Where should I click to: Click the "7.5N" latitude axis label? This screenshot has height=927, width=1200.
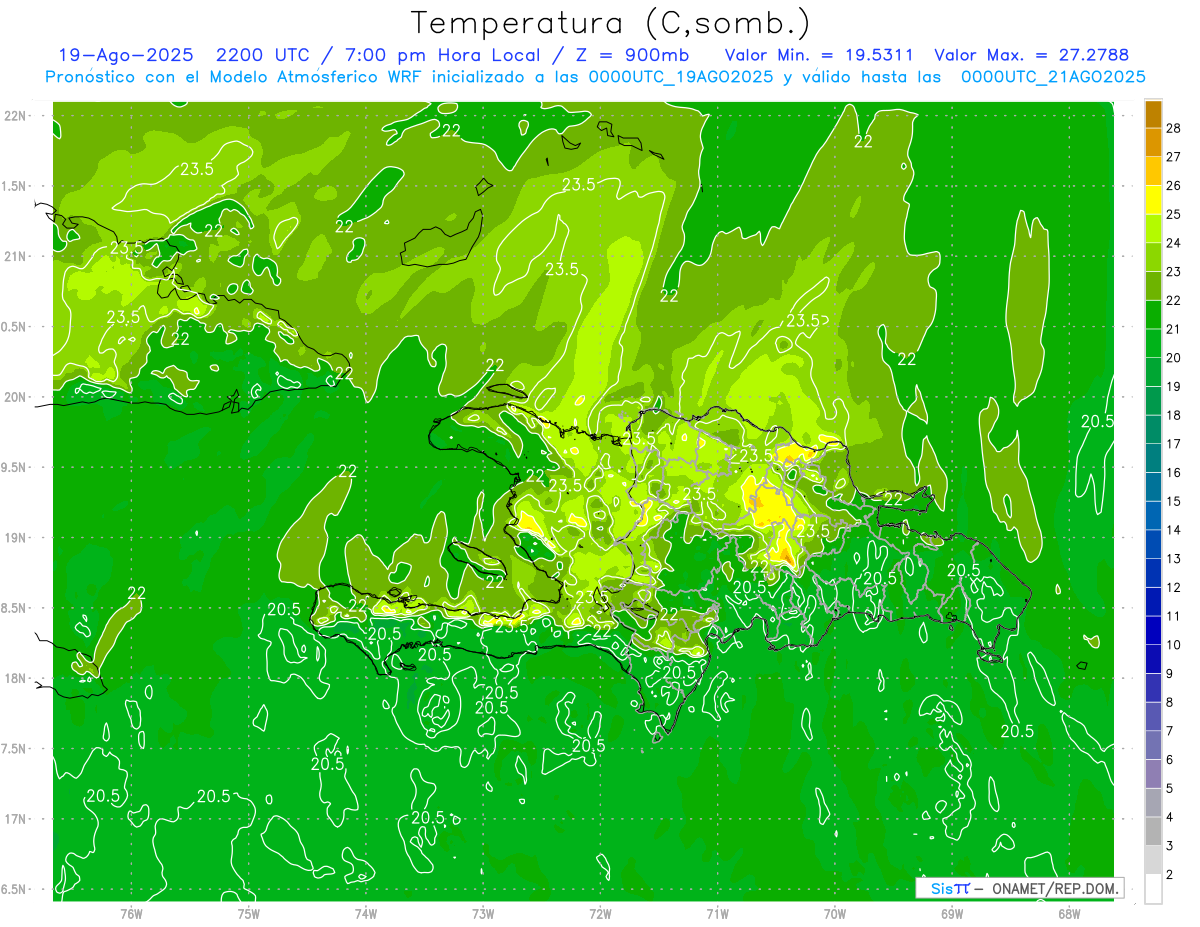click(14, 748)
